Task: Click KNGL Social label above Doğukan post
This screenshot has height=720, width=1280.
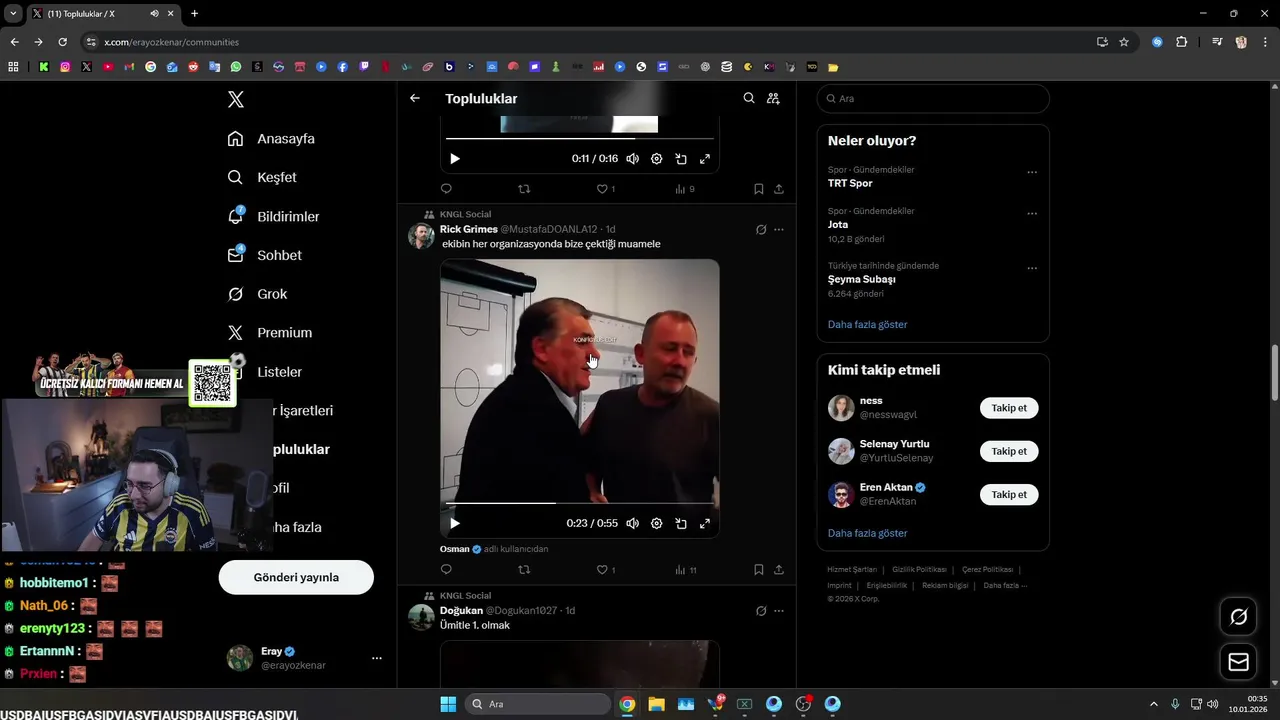Action: (x=465, y=595)
